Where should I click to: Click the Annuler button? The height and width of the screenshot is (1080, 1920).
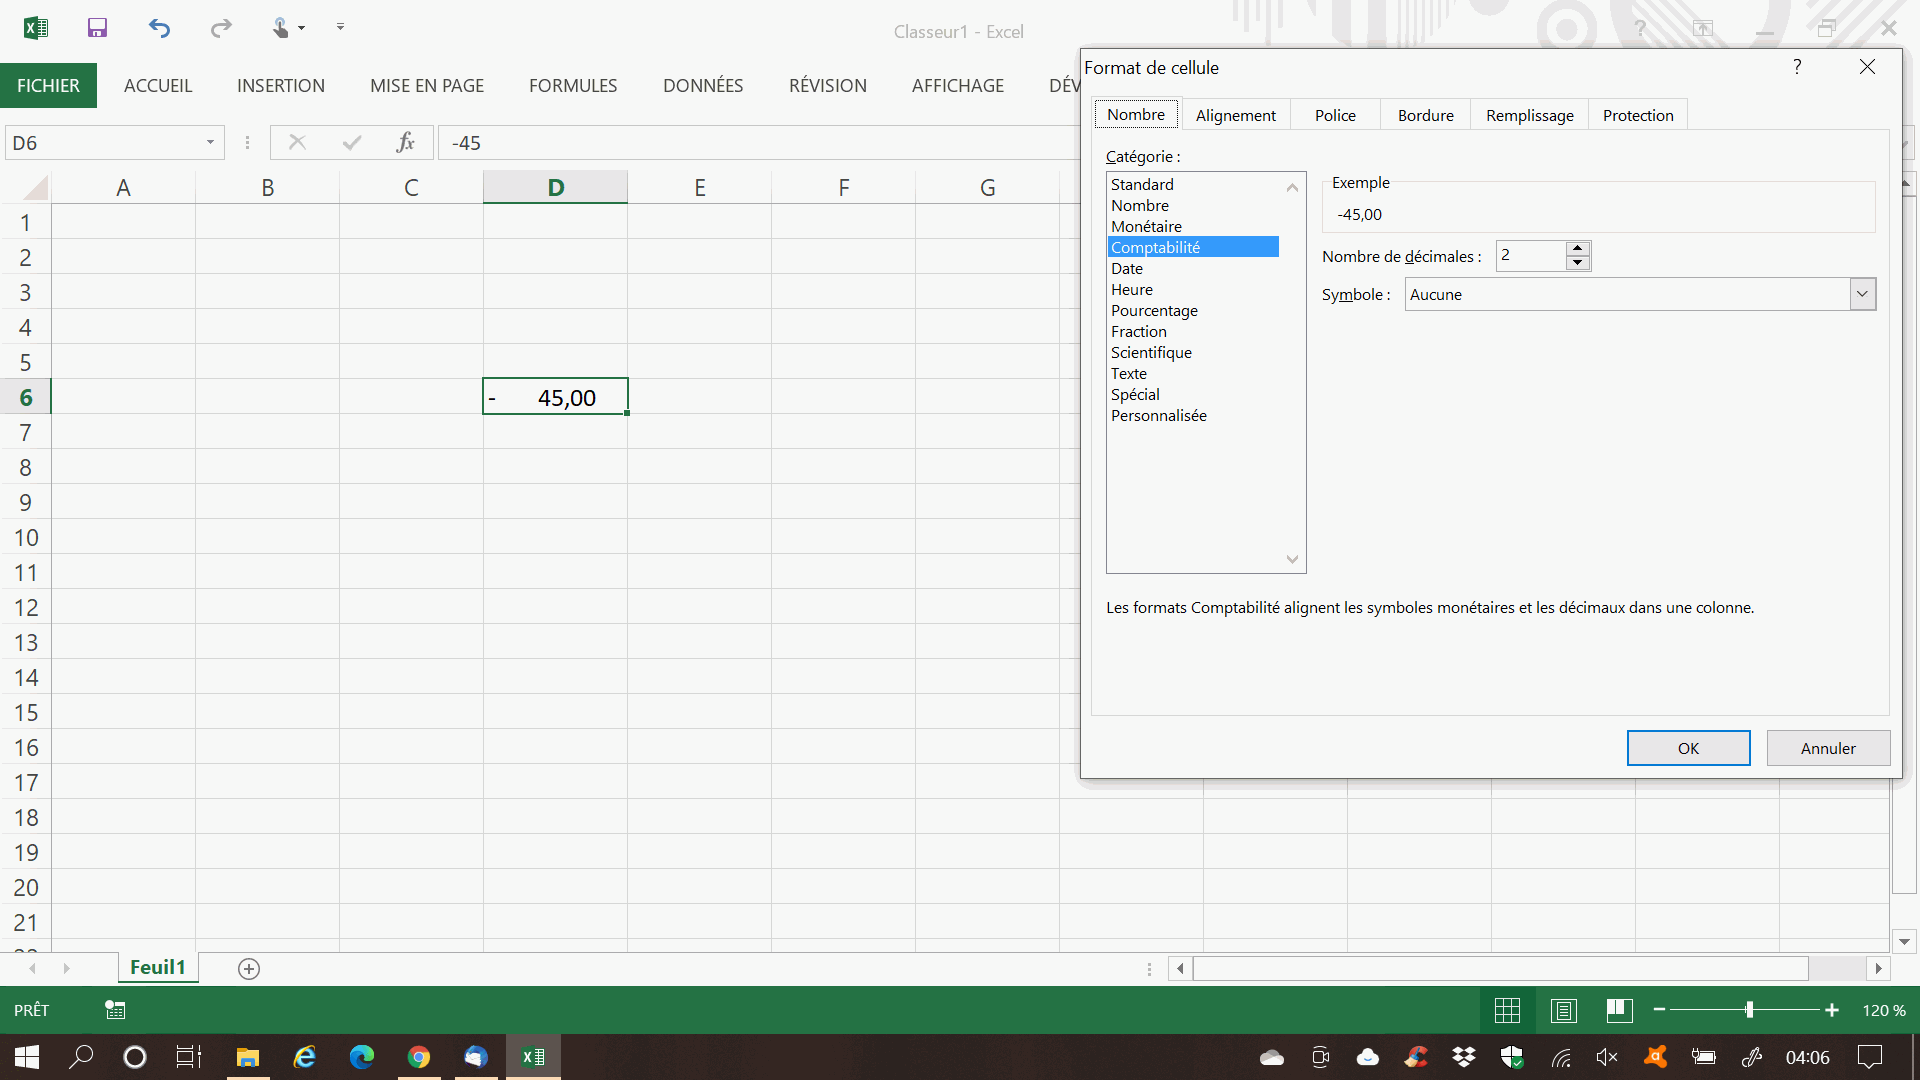pyautogui.click(x=1827, y=748)
